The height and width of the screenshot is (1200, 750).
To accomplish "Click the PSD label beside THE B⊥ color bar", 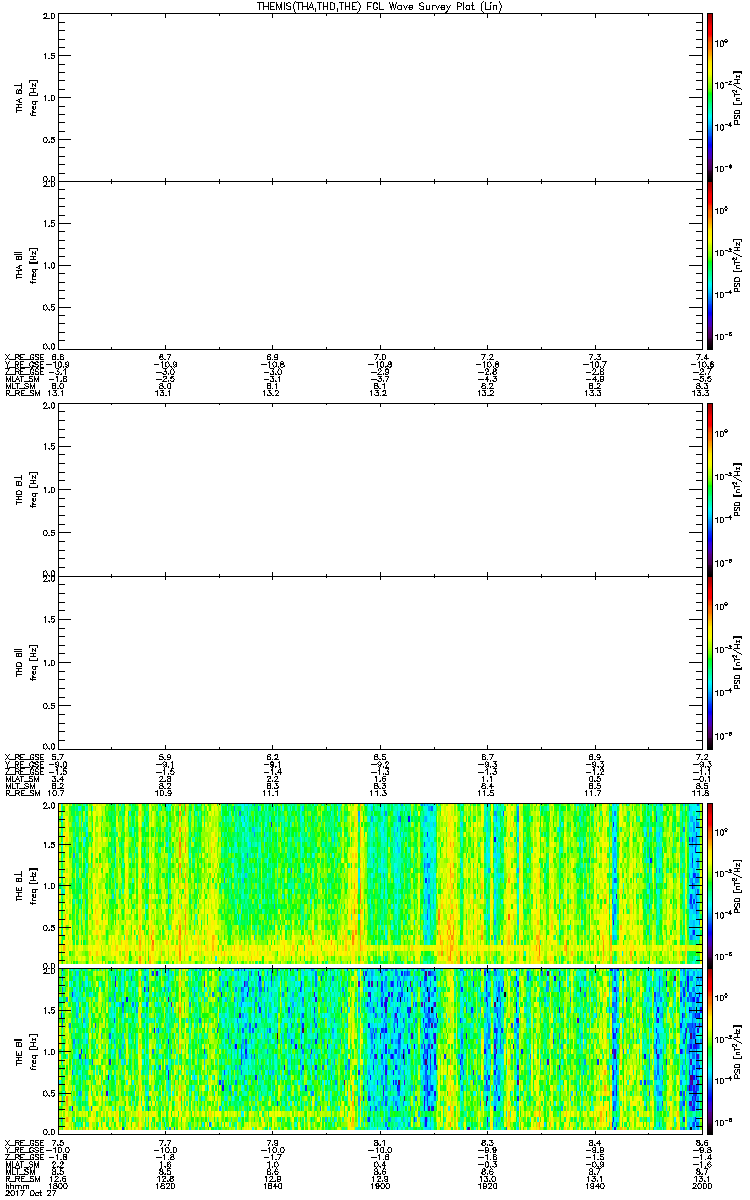I will pyautogui.click(x=738, y=884).
